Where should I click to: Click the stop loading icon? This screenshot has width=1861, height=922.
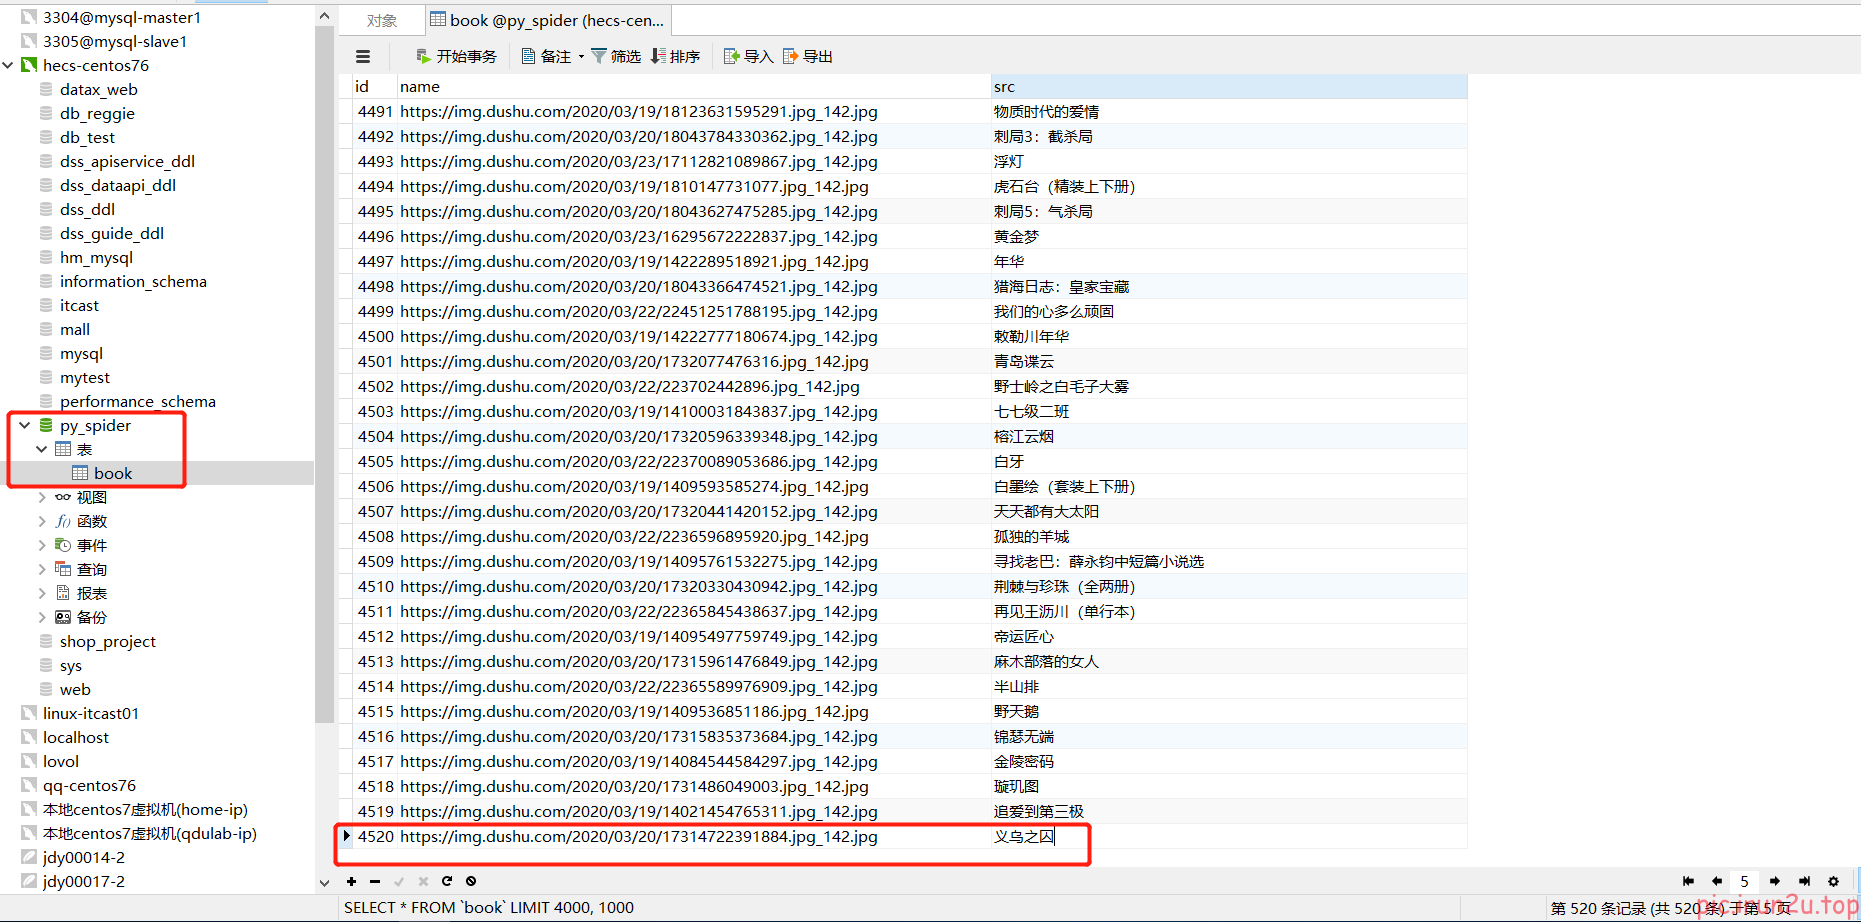point(471,881)
